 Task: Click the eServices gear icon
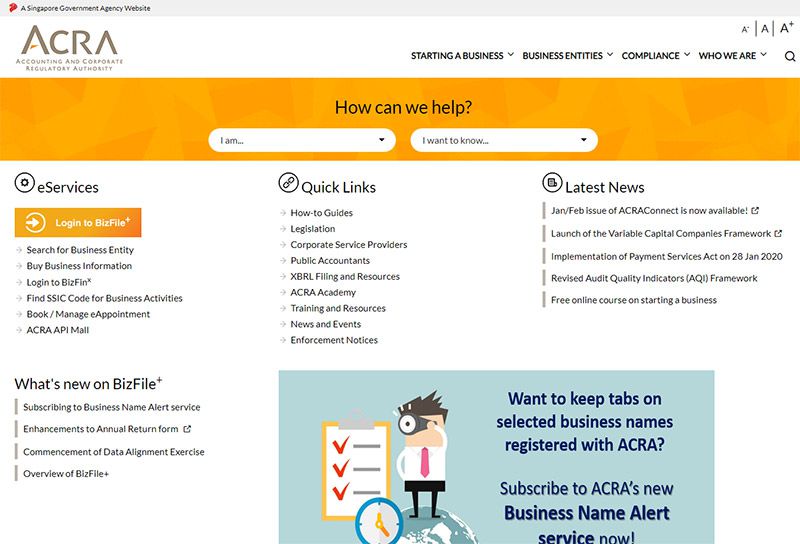point(24,182)
